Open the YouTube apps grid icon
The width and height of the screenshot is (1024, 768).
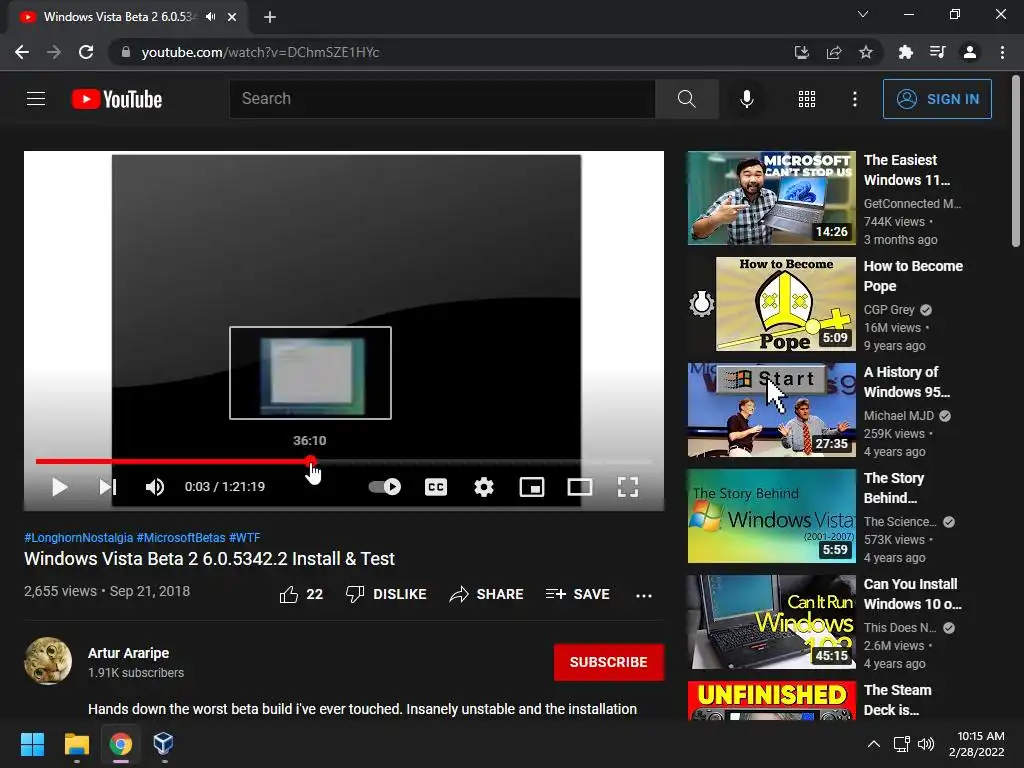coord(807,99)
